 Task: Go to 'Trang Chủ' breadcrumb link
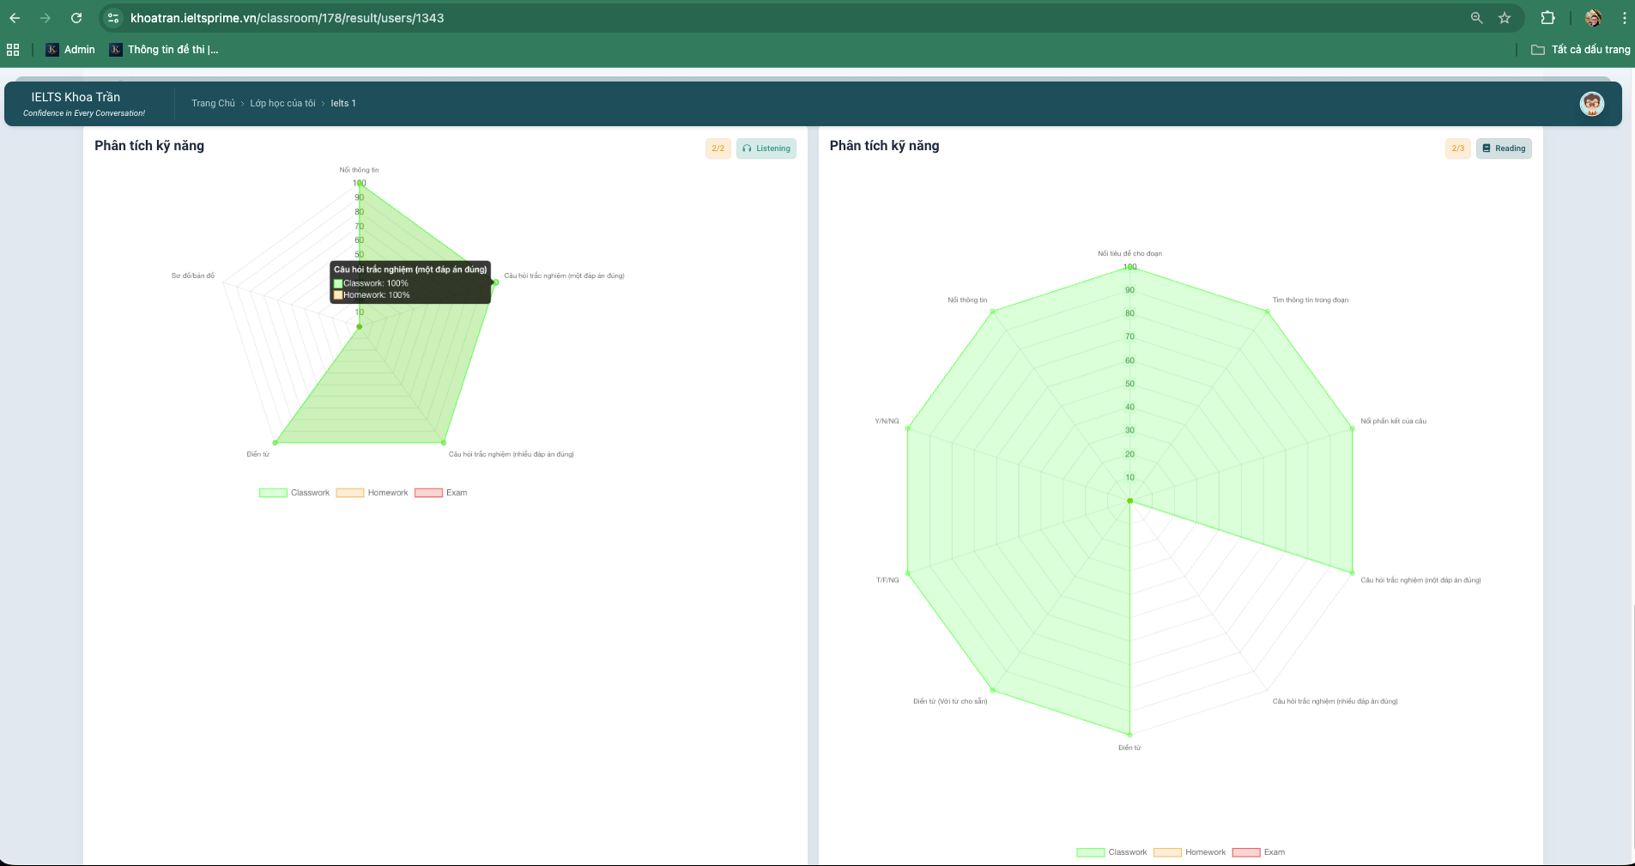click(213, 104)
